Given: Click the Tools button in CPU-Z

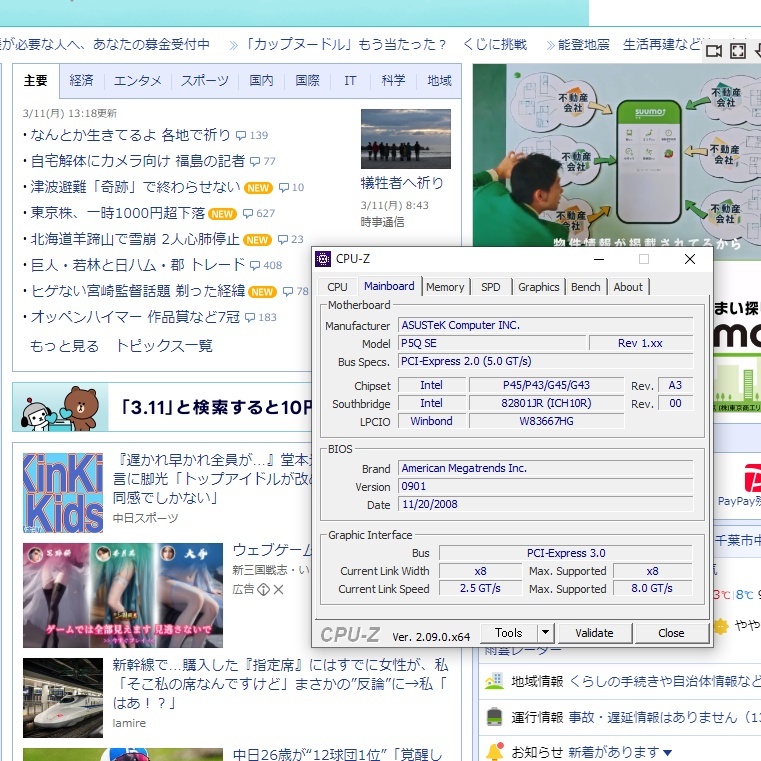Looking at the screenshot, I should [509, 632].
